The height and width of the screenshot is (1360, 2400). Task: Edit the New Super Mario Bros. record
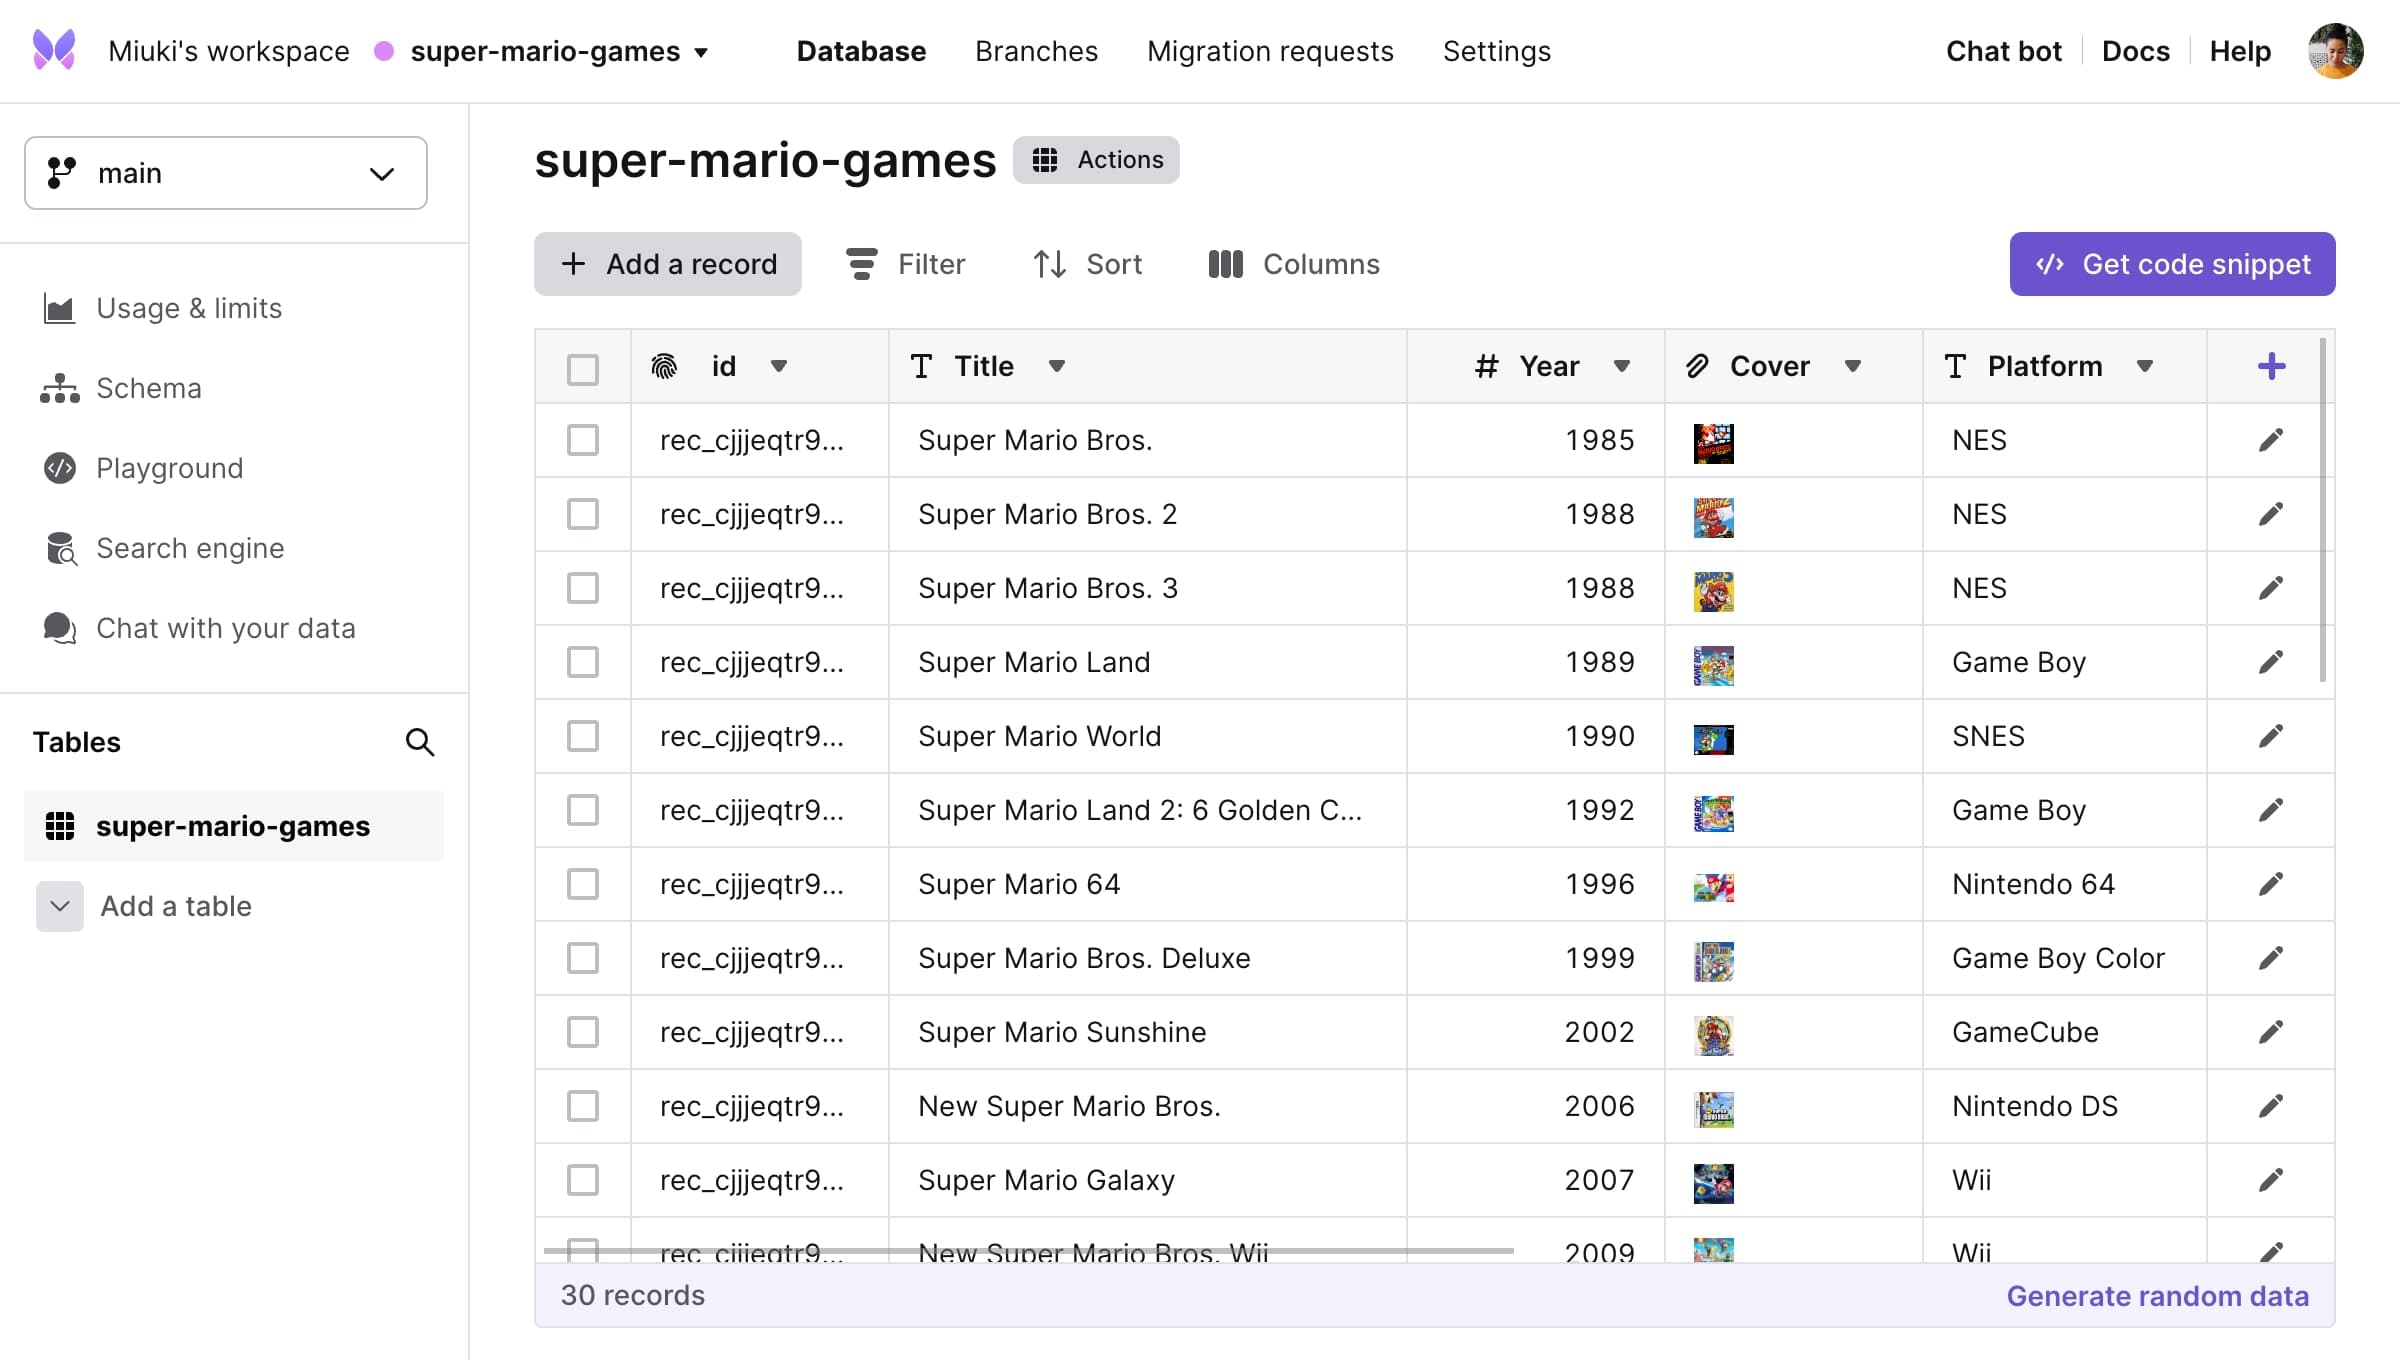coord(2271,1106)
